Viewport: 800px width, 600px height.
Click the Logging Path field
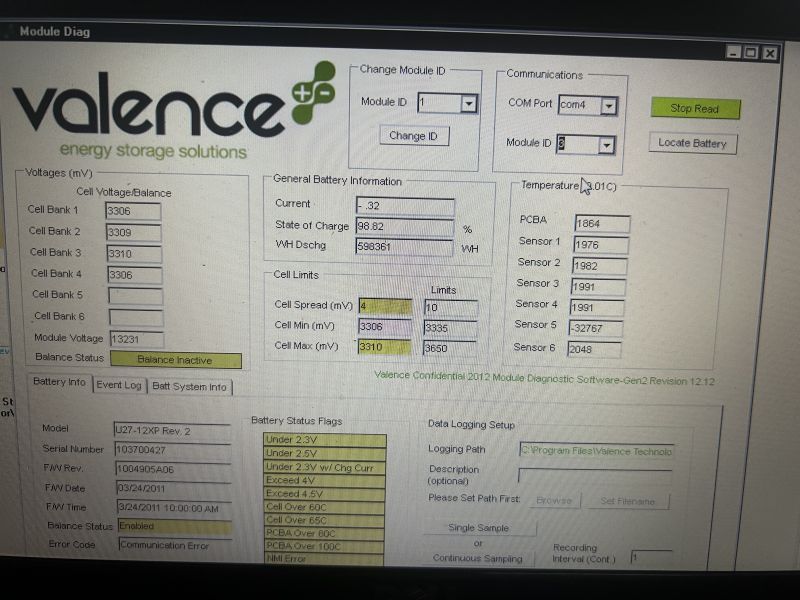[x=596, y=451]
